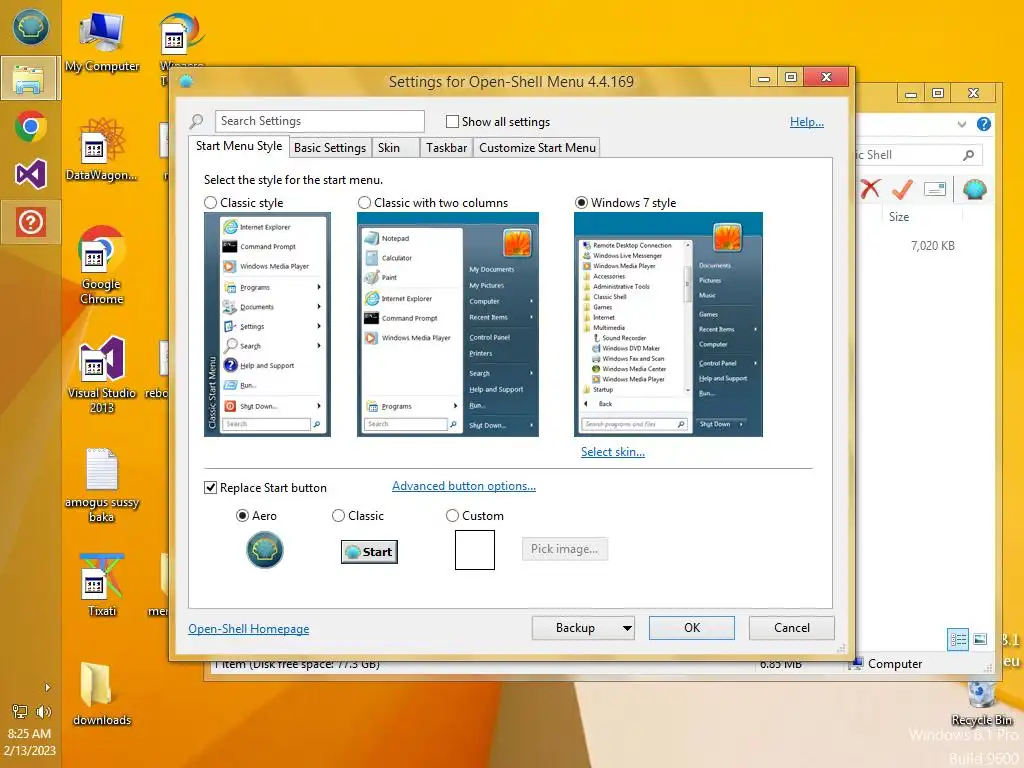
Task: Show hidden tray icons arrow
Action: tap(47, 687)
